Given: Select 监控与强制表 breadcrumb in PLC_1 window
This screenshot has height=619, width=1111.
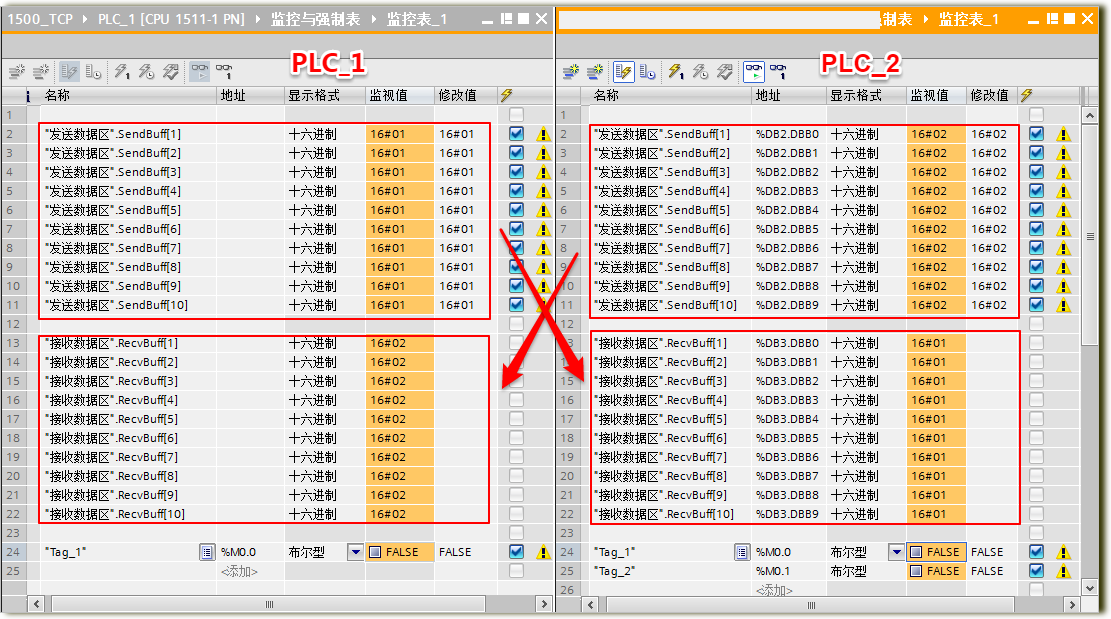Looking at the screenshot, I should (x=315, y=19).
